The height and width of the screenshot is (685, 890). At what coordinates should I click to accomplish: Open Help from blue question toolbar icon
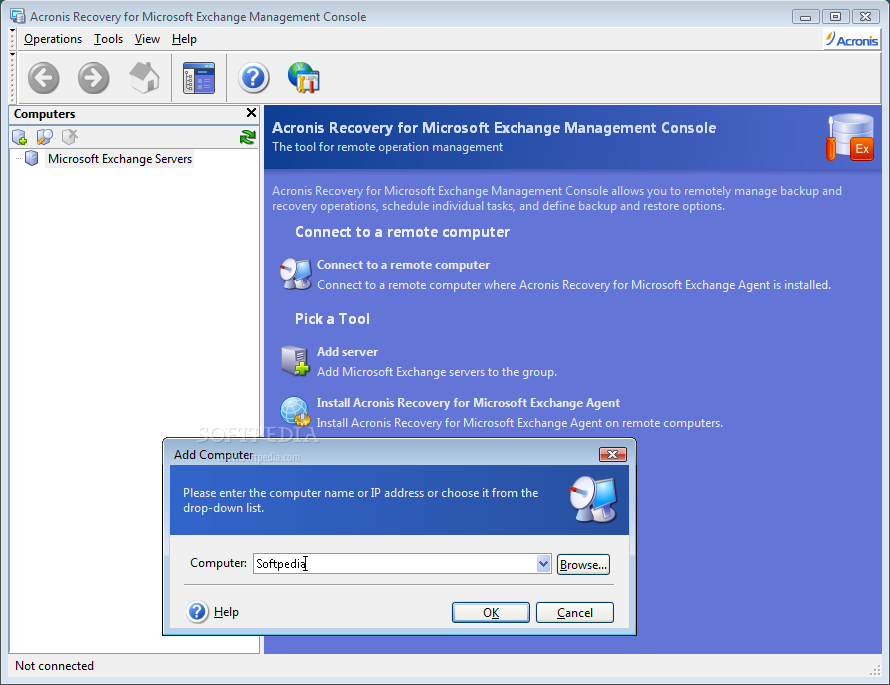click(253, 78)
